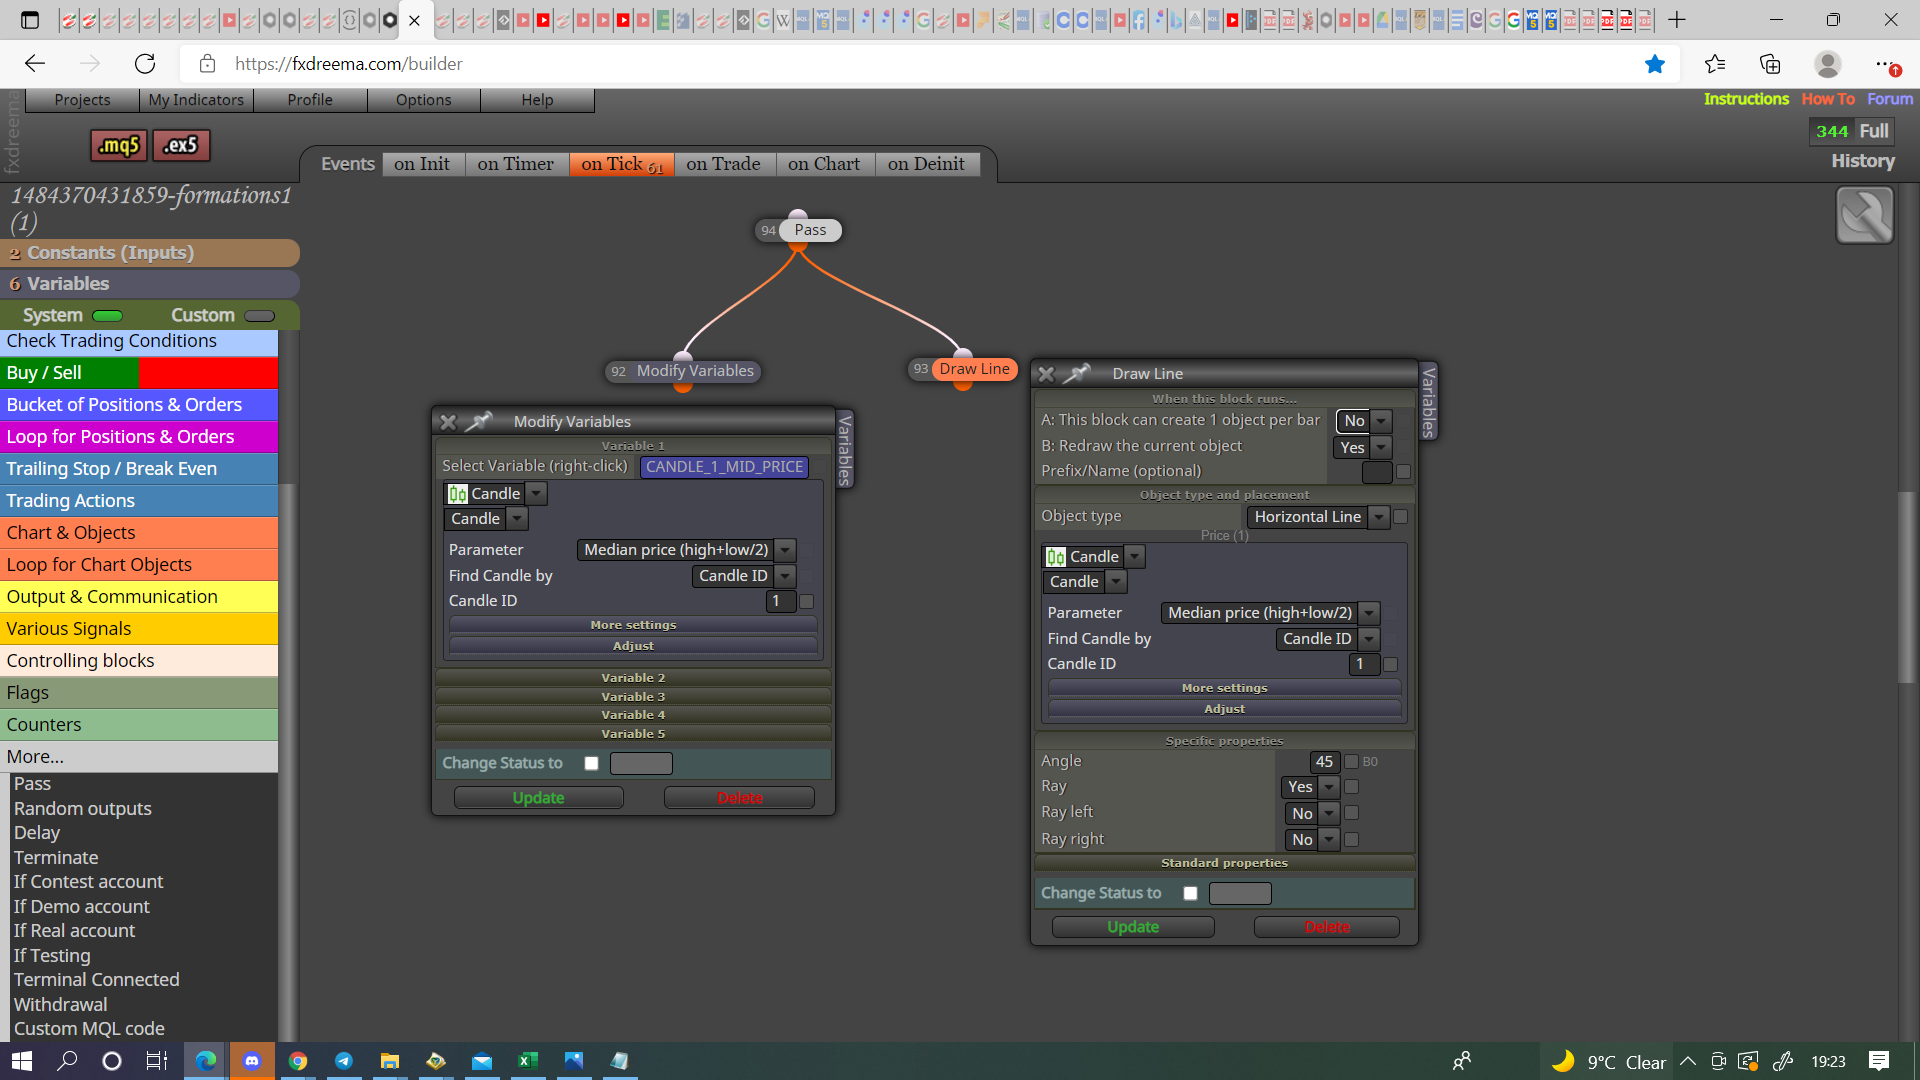Viewport: 1920px width, 1080px height.
Task: Open the Ray Yes dropdown
Action: point(1310,787)
